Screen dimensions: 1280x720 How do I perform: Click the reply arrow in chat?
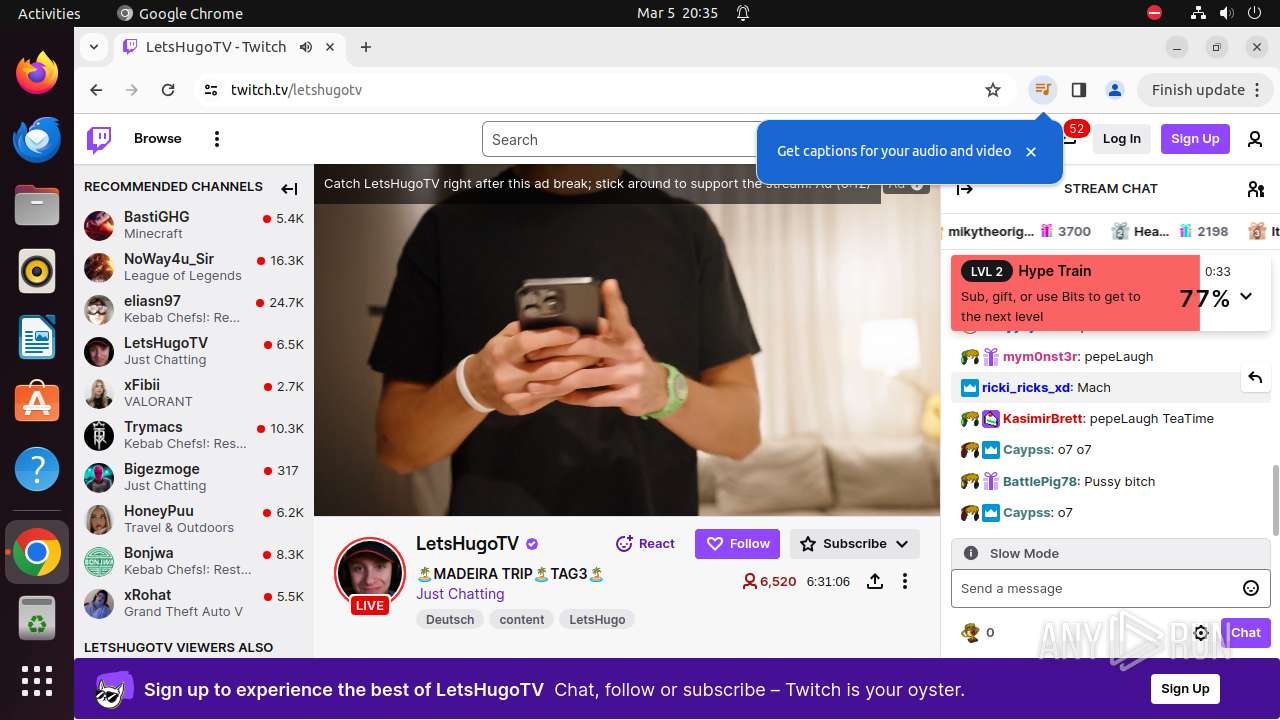pos(1255,378)
